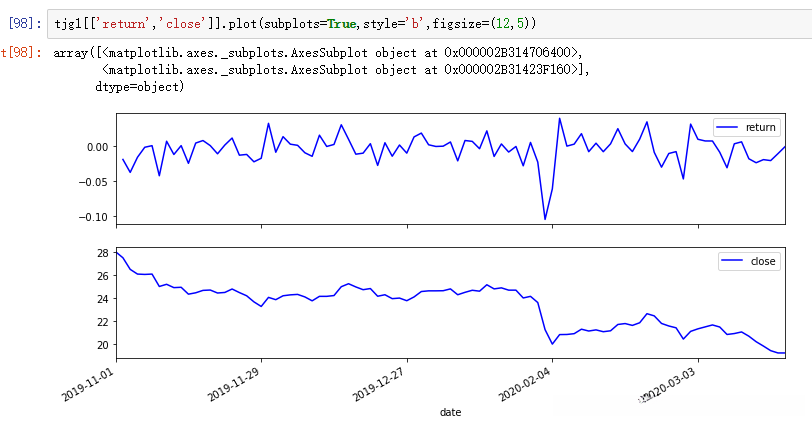Click the 2019-11-01 x-axis date label

coord(87,386)
